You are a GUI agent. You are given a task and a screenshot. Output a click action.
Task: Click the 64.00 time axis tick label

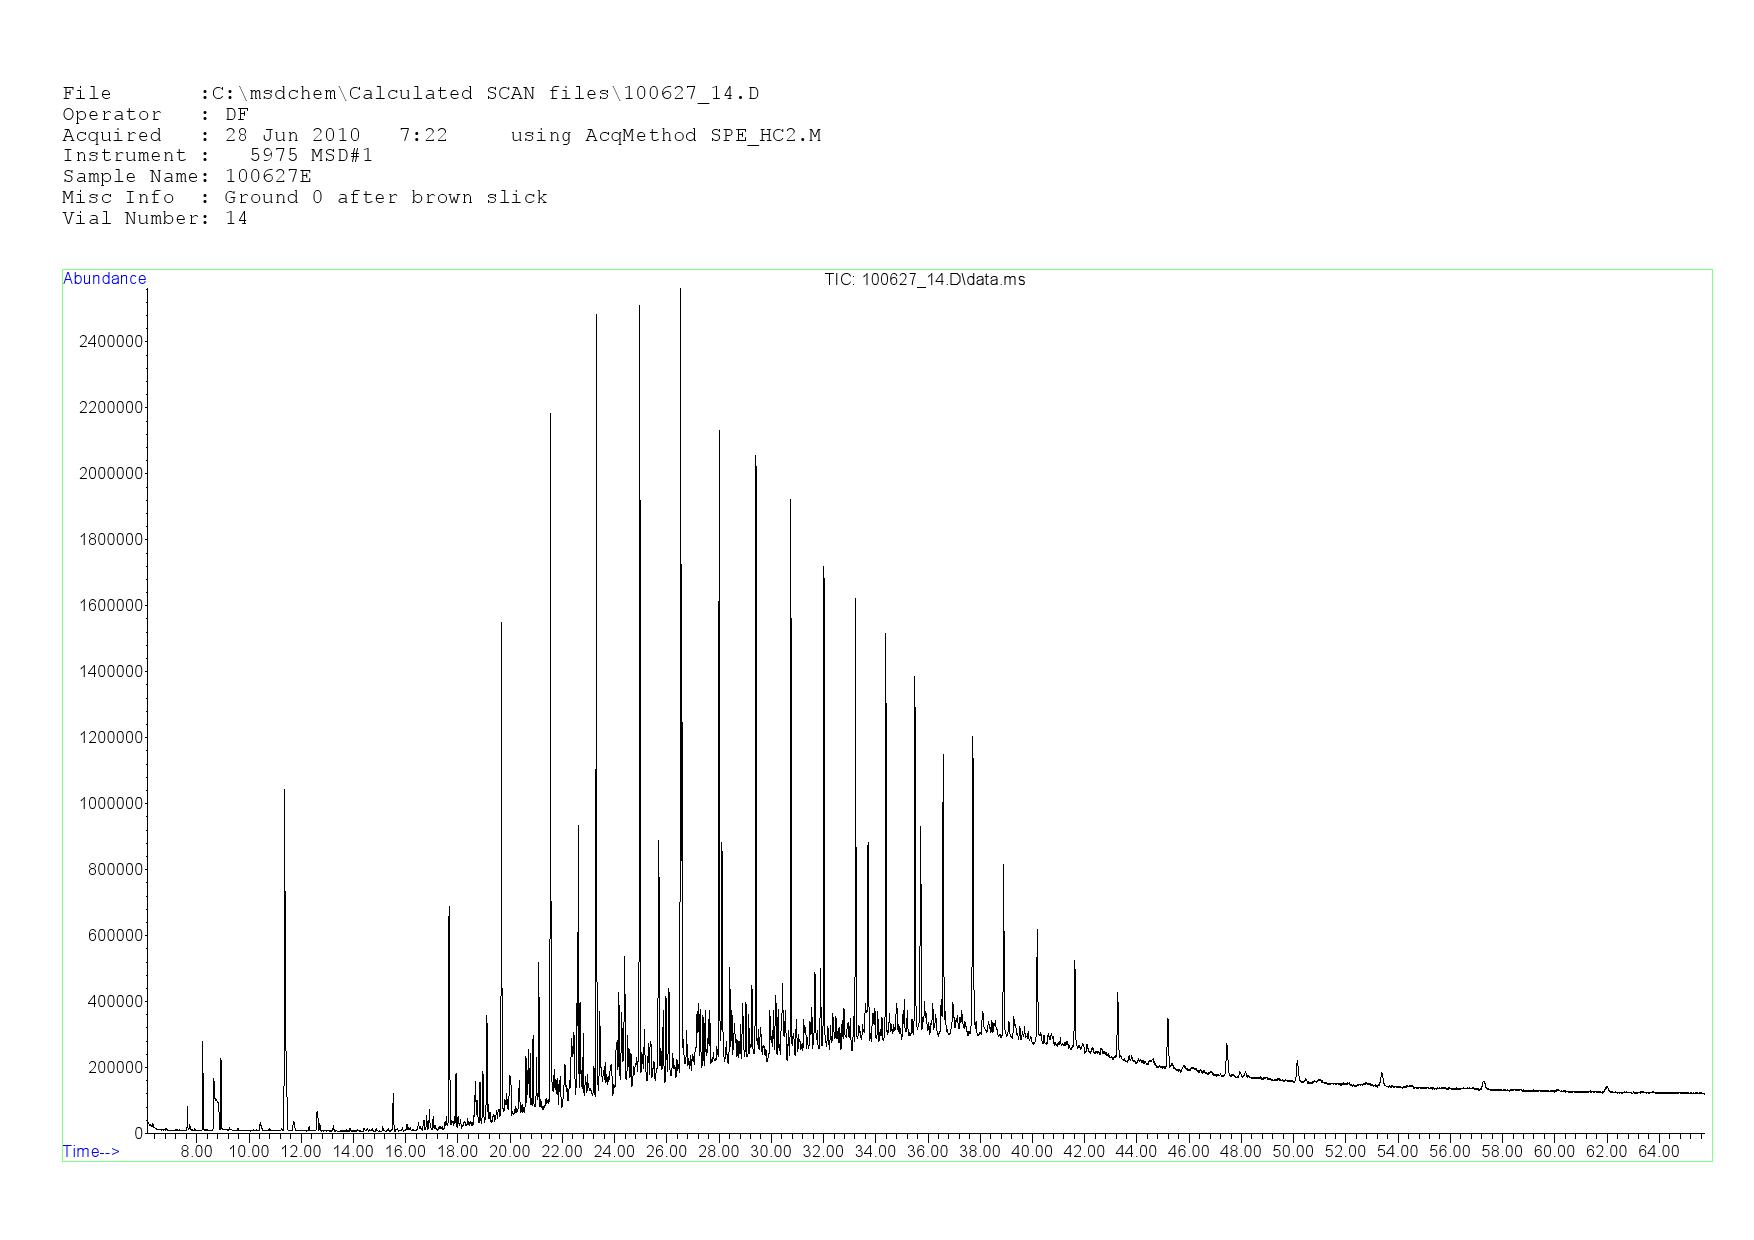1658,1152
